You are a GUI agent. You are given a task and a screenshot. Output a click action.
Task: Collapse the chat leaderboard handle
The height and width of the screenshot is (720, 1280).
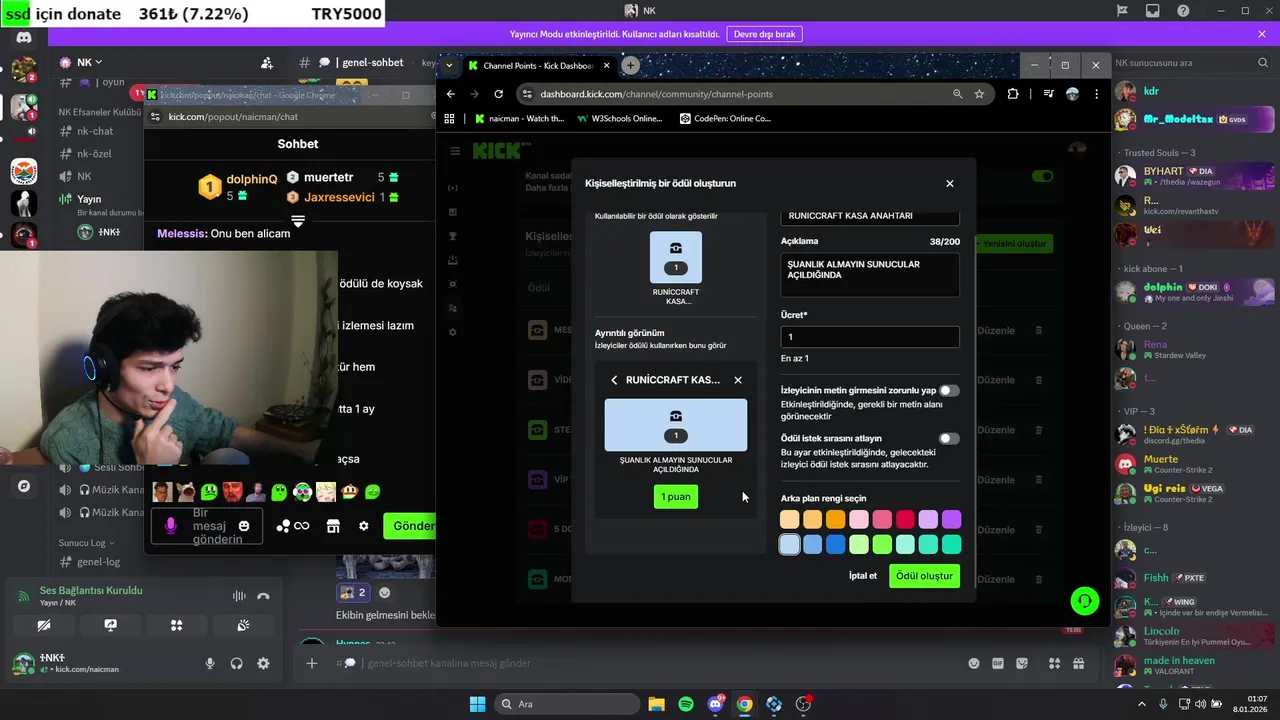(297, 219)
